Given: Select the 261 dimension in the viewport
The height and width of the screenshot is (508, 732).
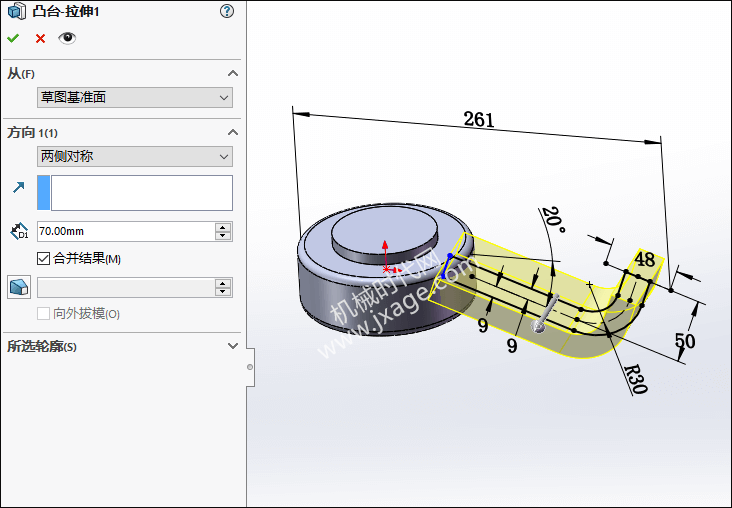Looking at the screenshot, I should click(x=479, y=120).
